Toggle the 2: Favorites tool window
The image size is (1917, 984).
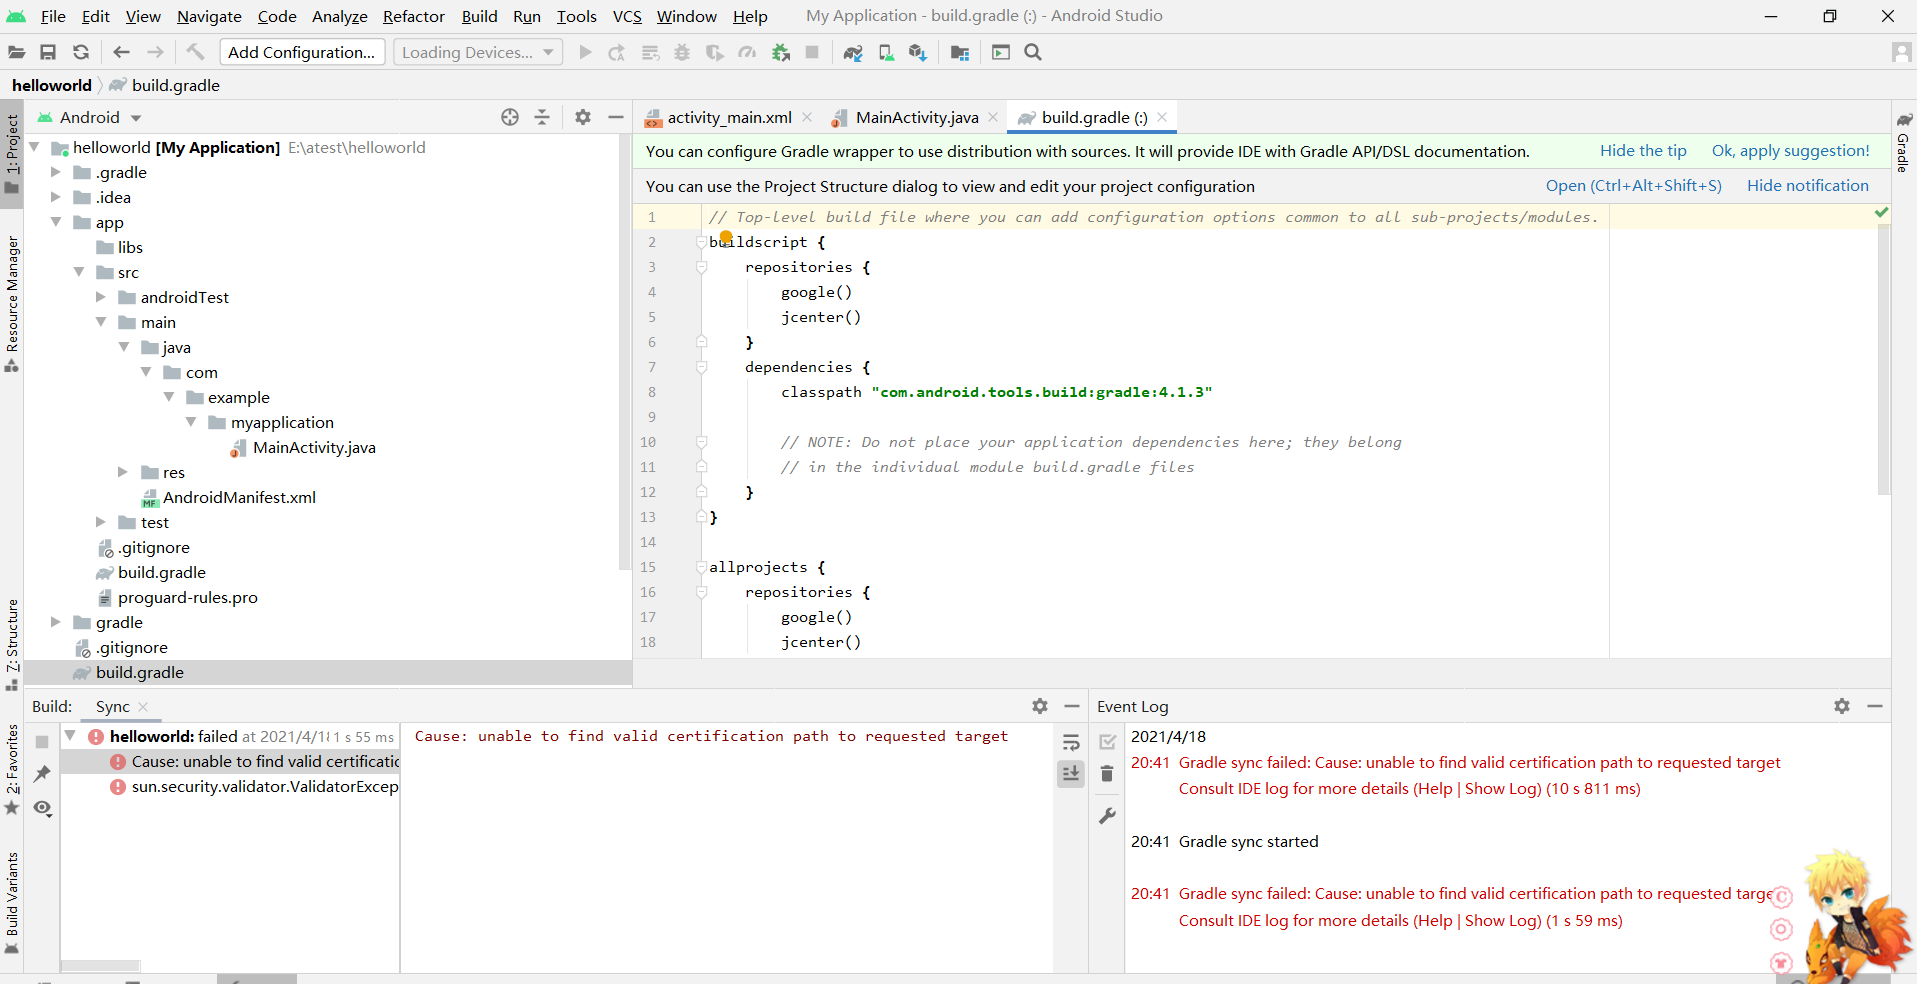[x=12, y=769]
